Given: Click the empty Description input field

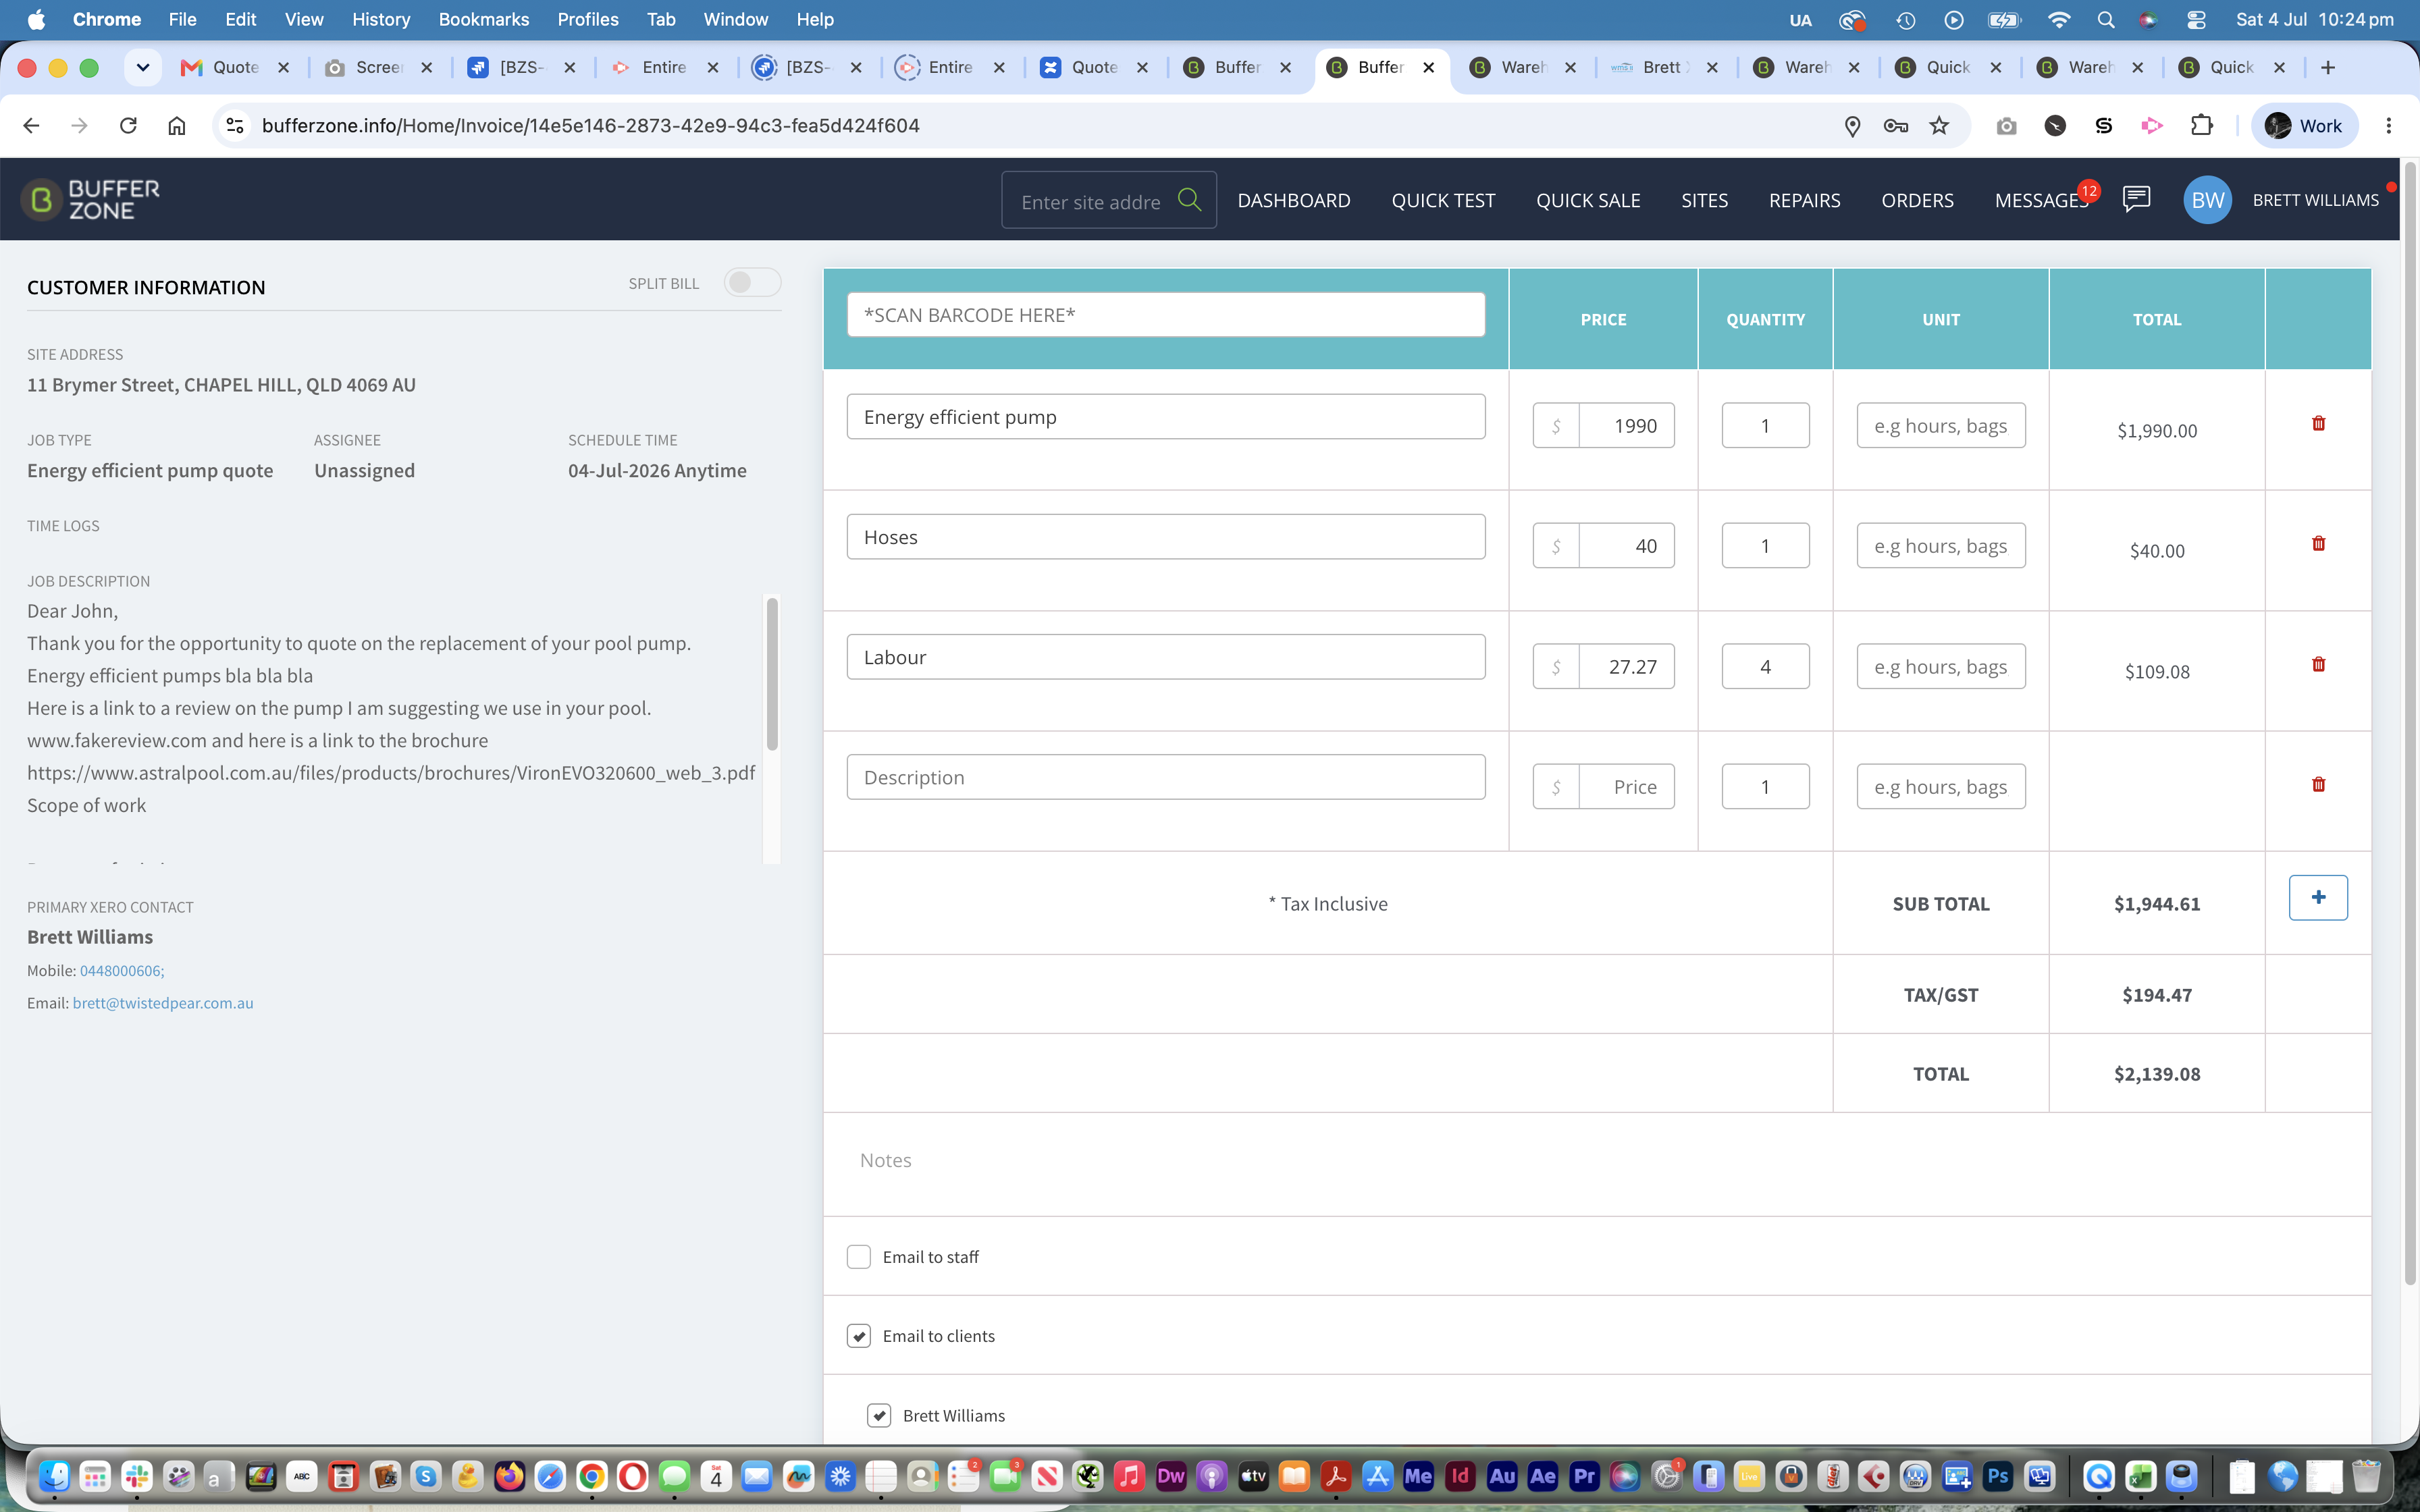Looking at the screenshot, I should (1165, 777).
